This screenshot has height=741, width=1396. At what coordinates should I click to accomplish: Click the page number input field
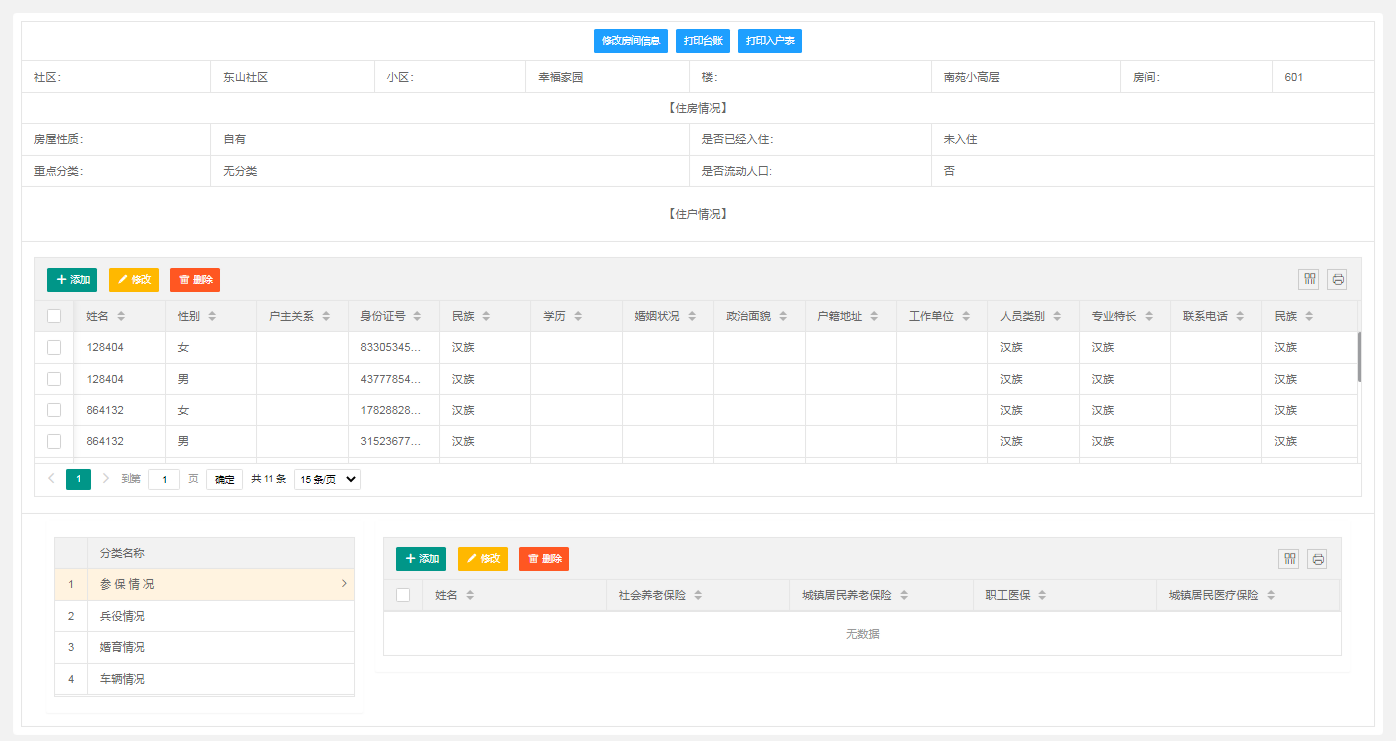click(x=164, y=479)
